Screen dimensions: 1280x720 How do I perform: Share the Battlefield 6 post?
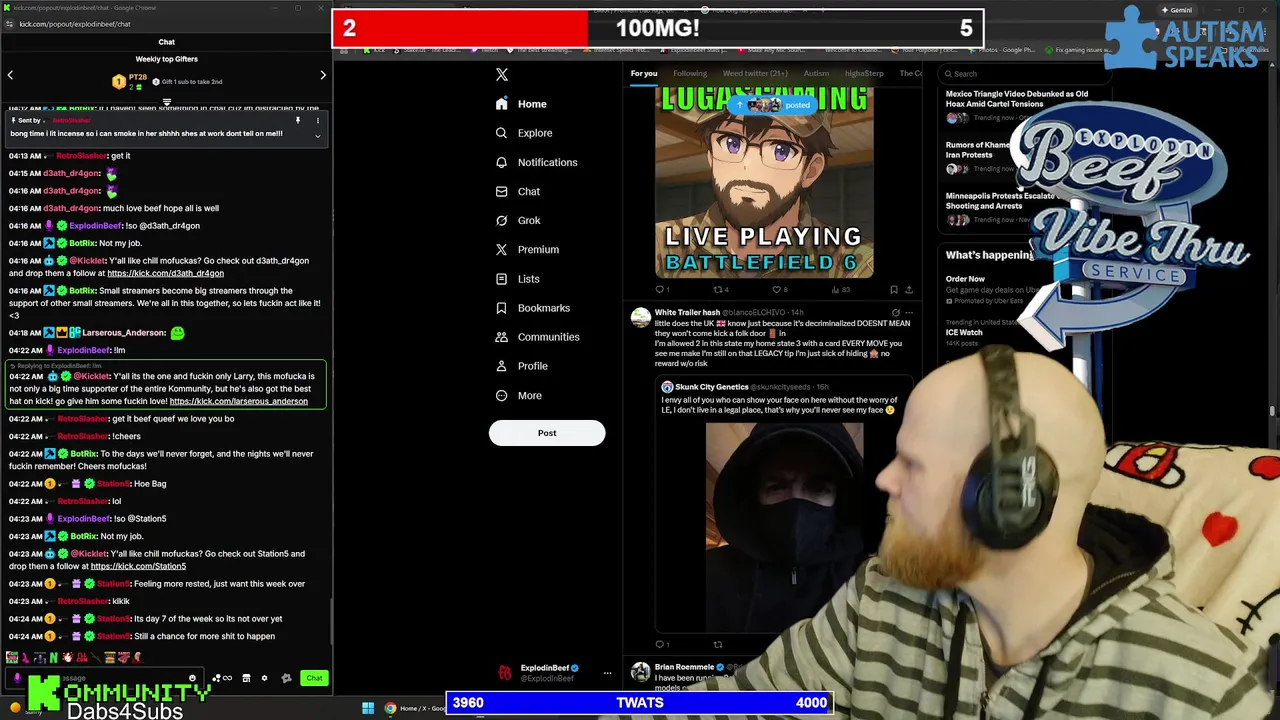(909, 290)
